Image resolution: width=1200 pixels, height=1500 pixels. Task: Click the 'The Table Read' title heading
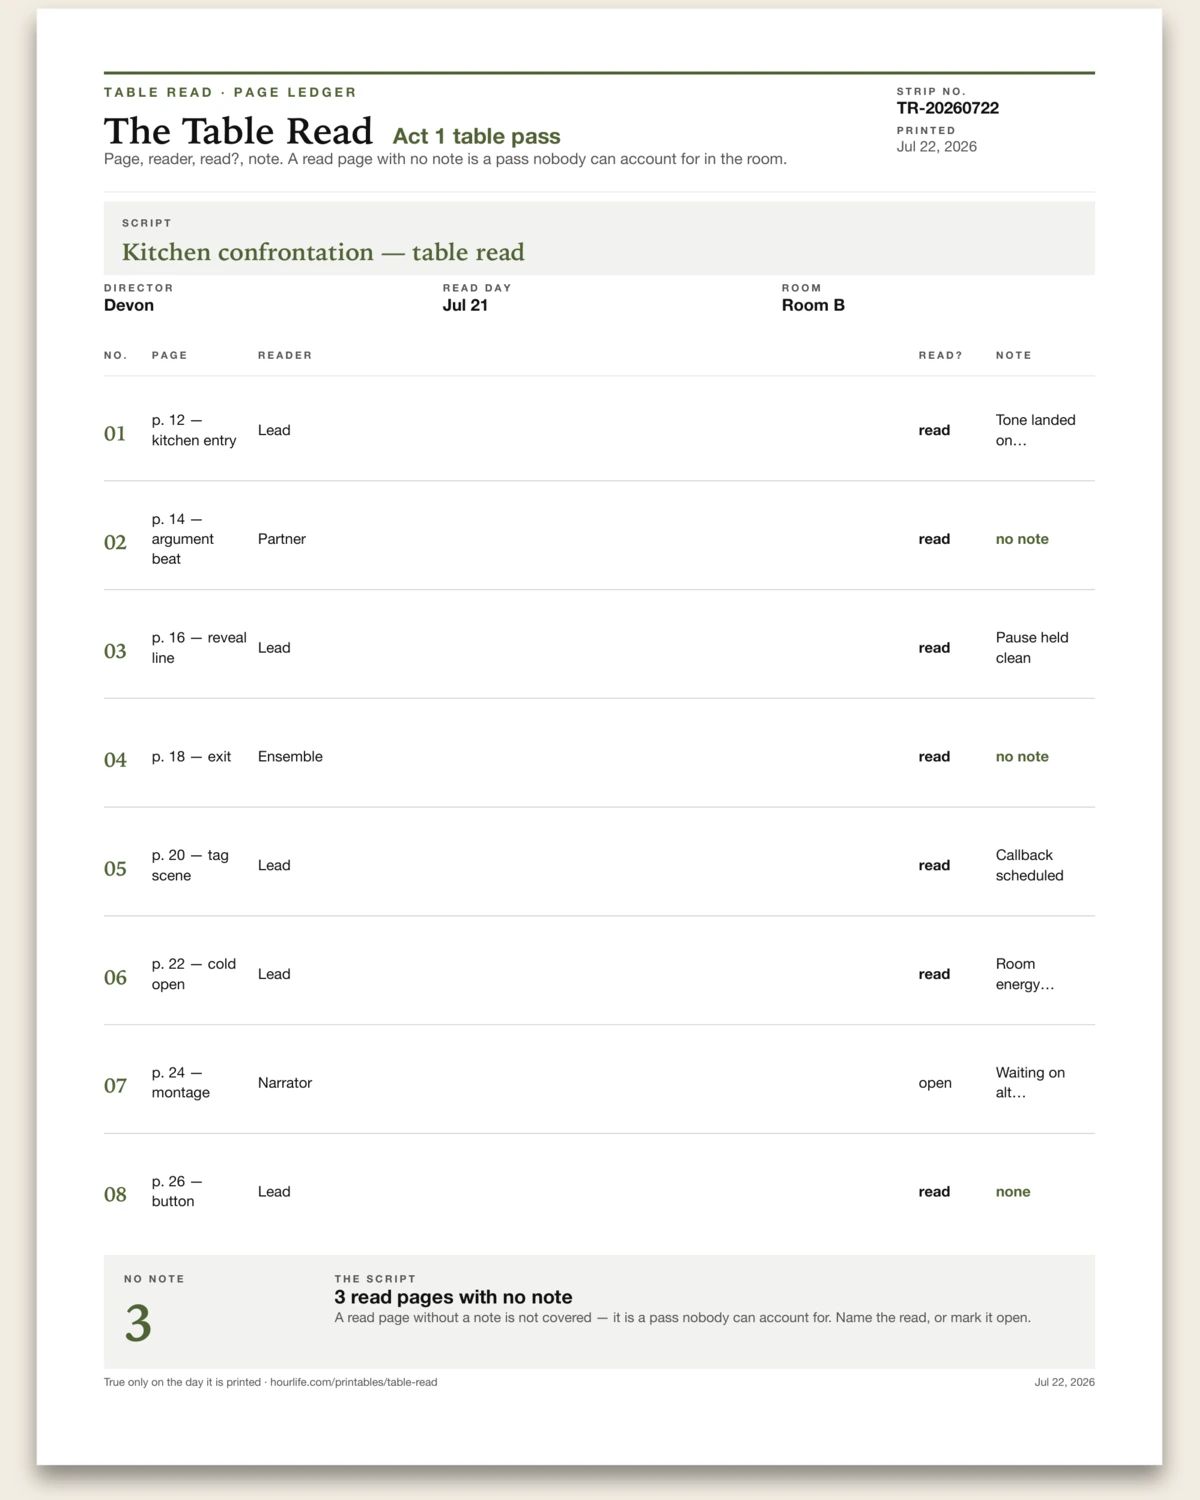[238, 131]
